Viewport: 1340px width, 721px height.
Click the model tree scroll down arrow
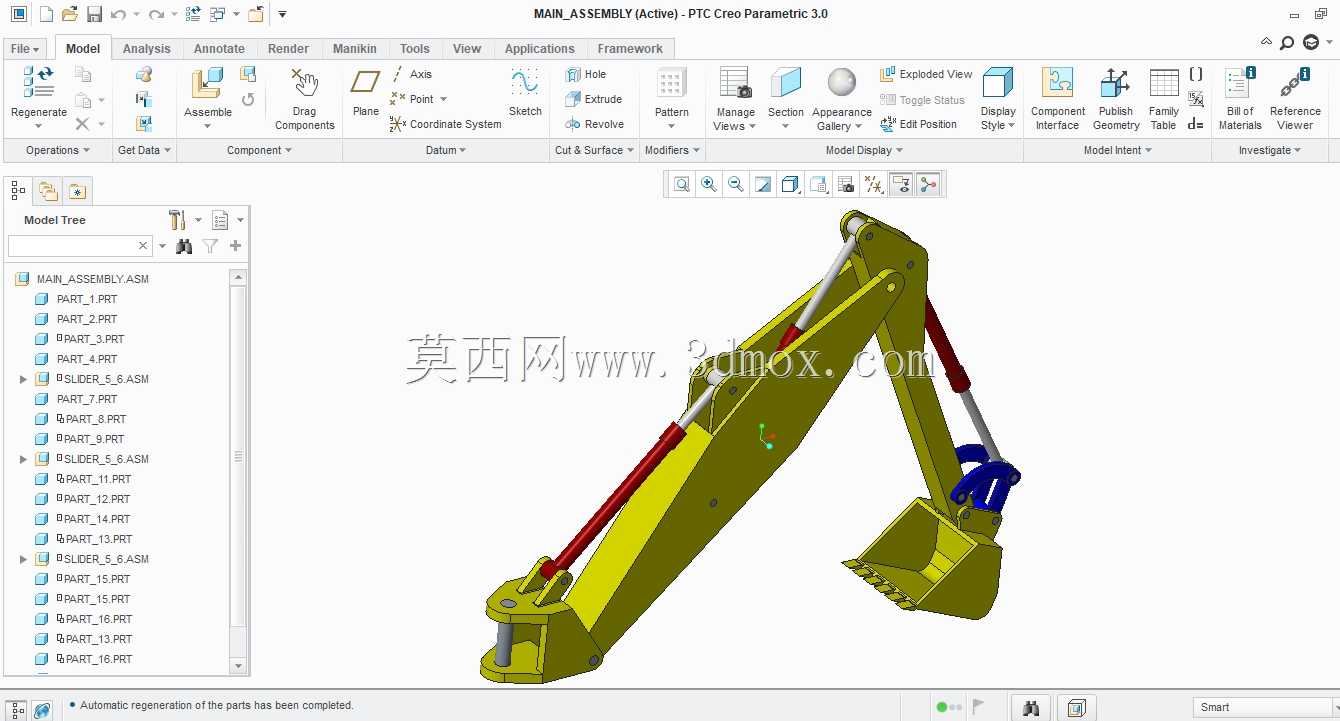238,665
